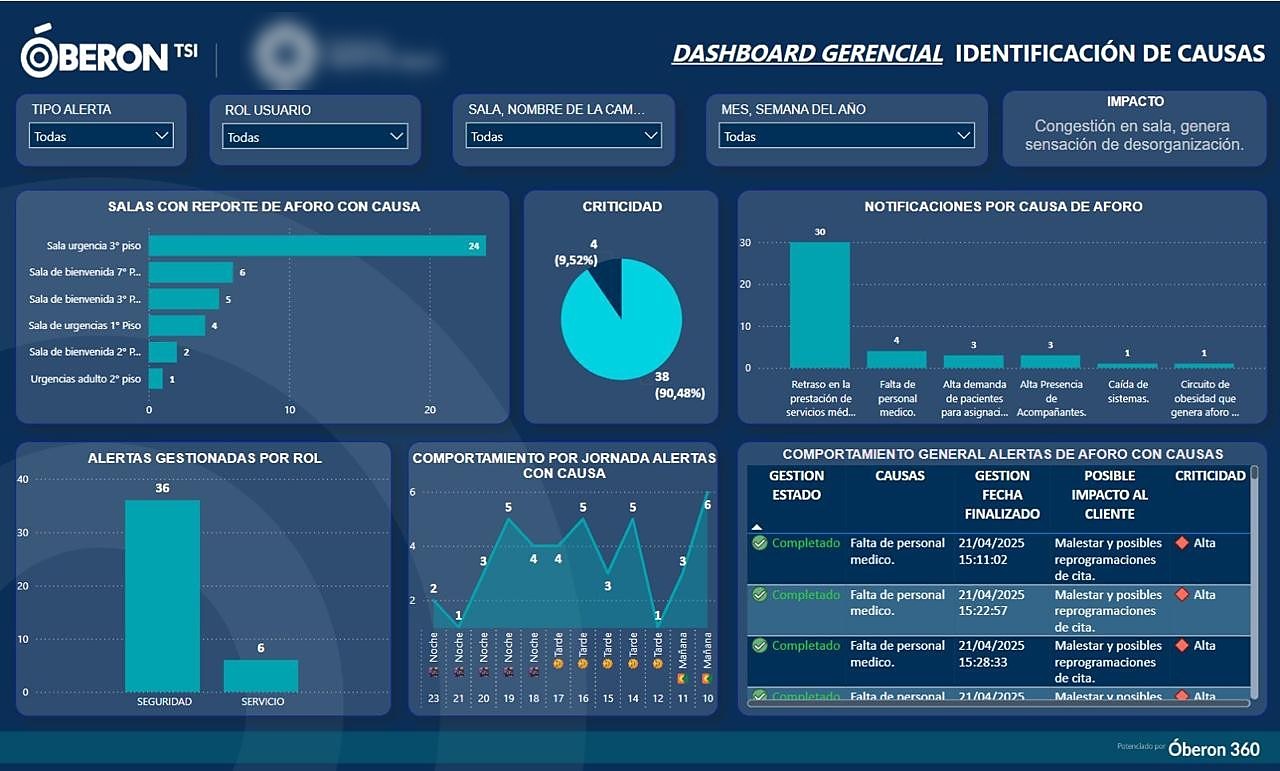Select the Sala de bienvenida 2° P... bar
Screen dimensions: 1280x771
point(163,352)
